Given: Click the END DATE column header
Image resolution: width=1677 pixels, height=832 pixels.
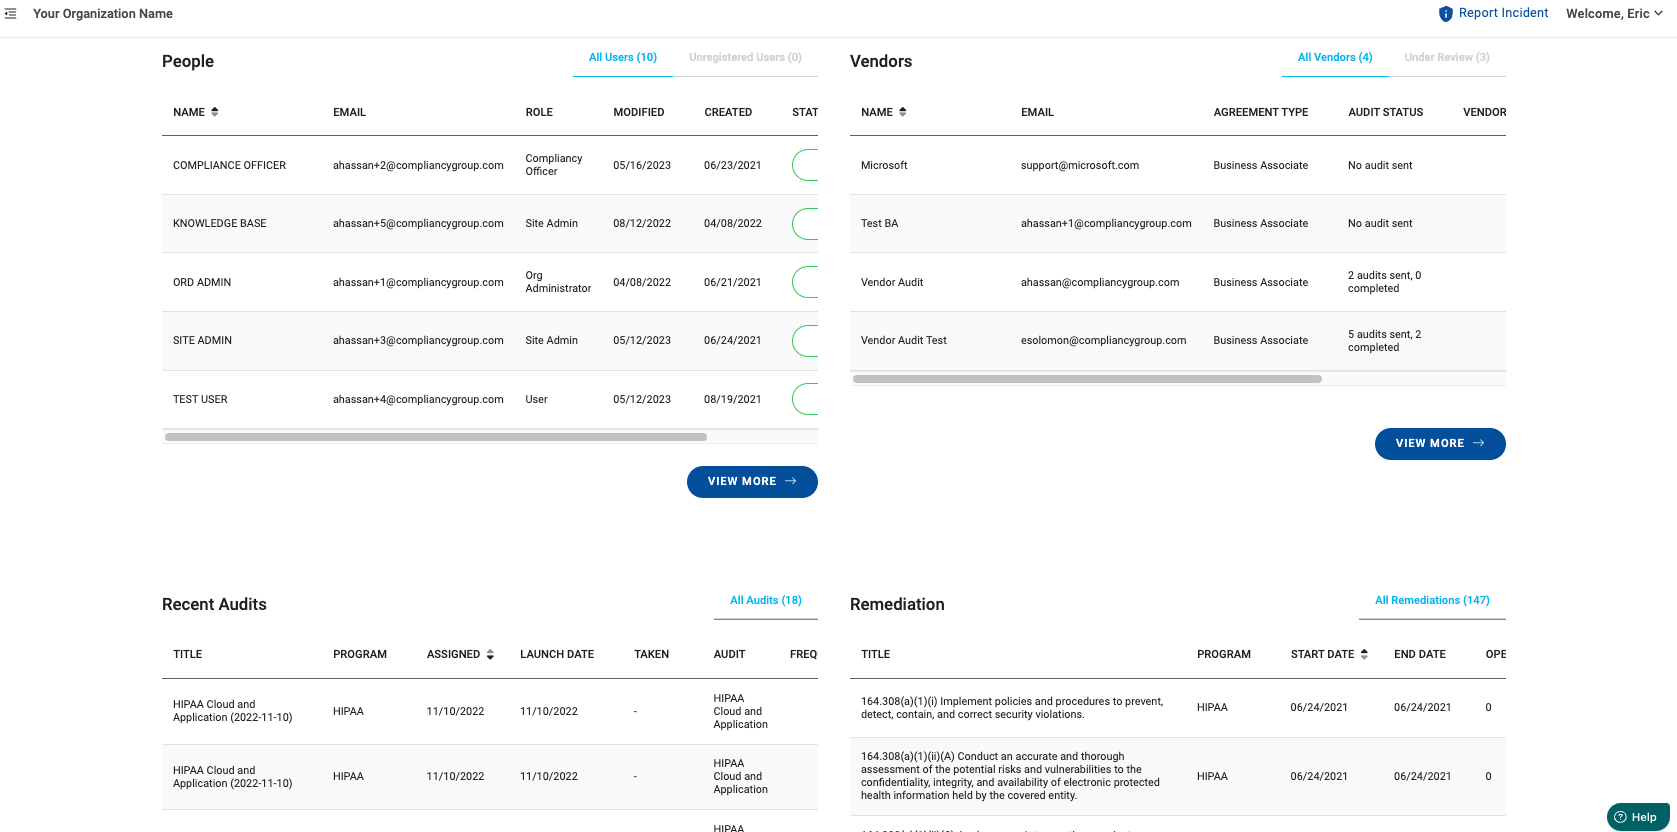Looking at the screenshot, I should pos(1420,654).
